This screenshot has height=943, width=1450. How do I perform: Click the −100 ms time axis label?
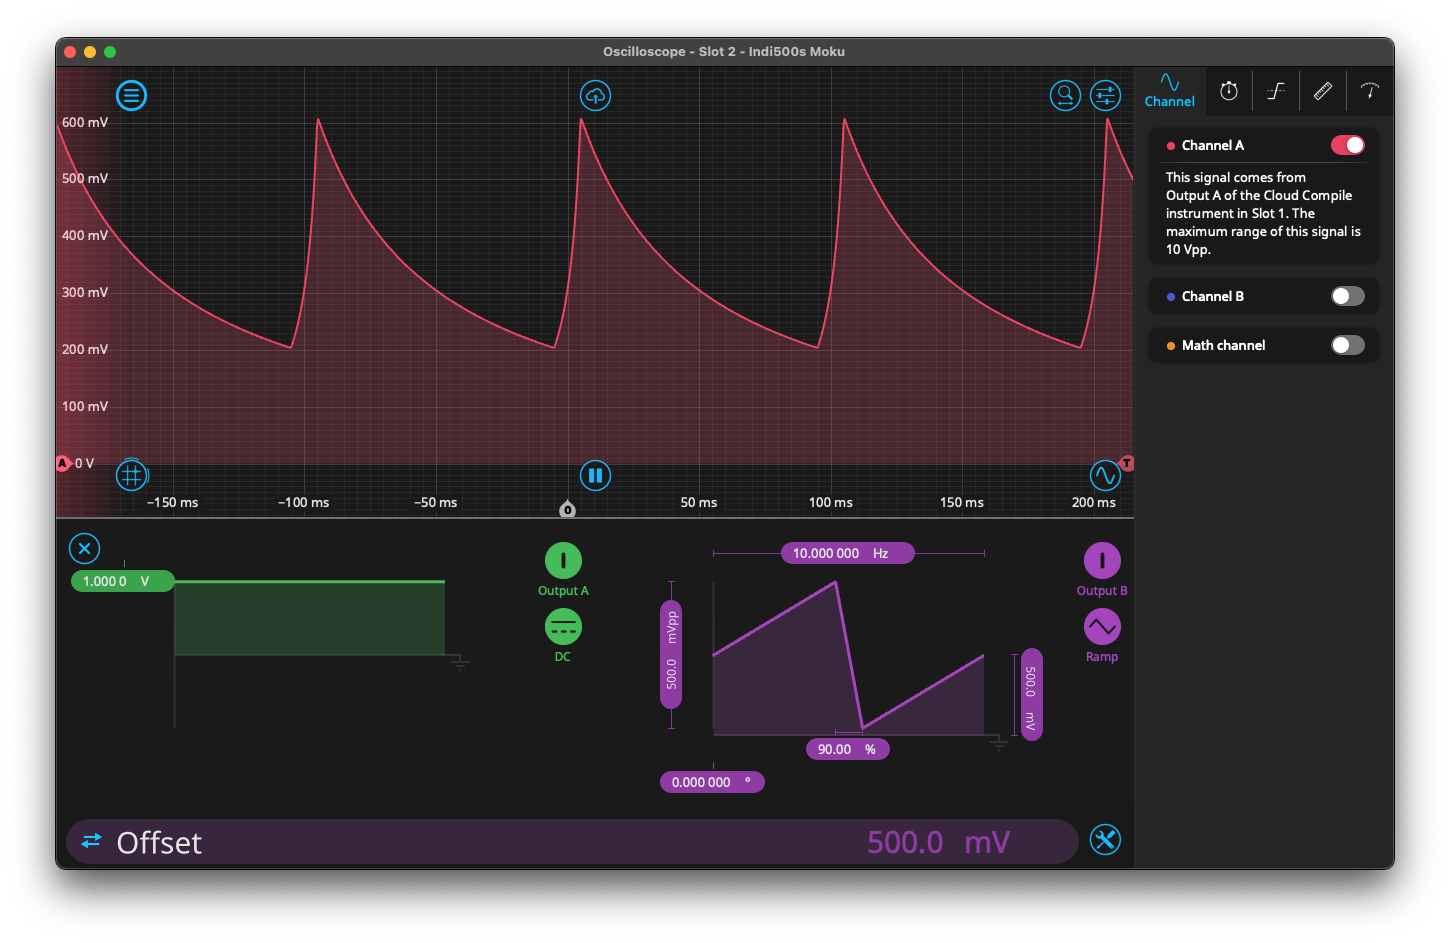click(303, 502)
